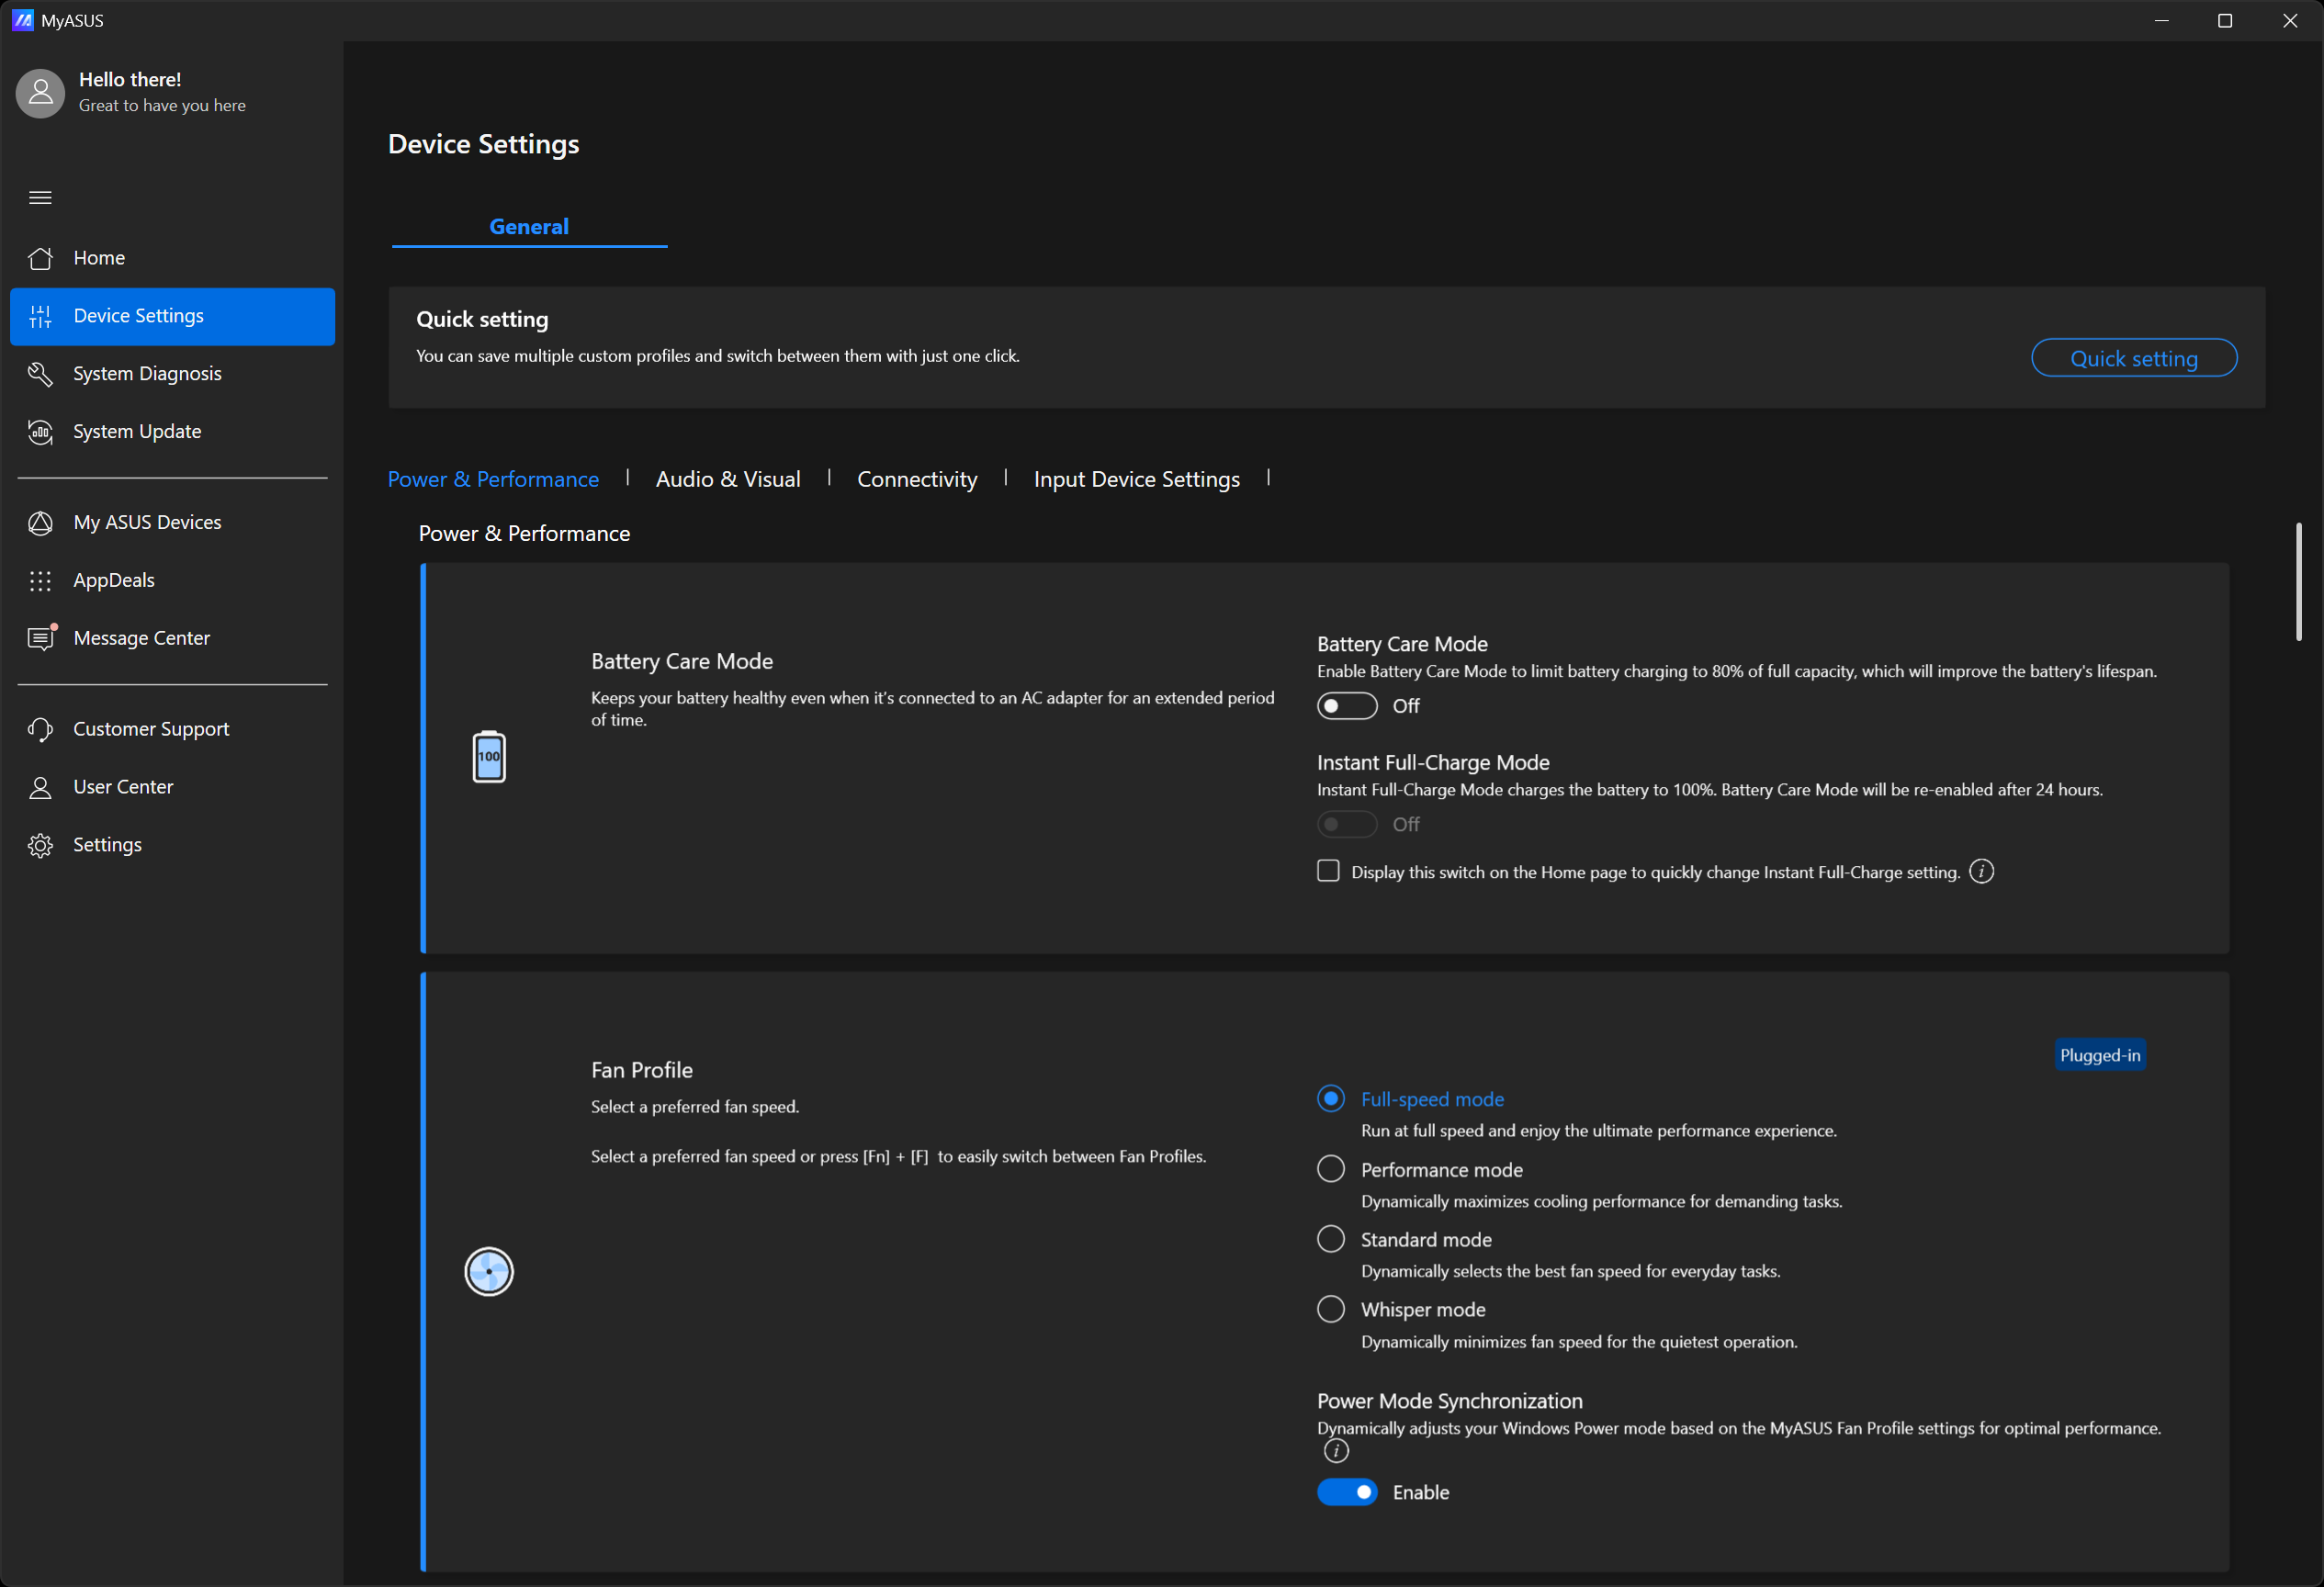This screenshot has width=2324, height=1587.
Task: Collapse sidebar with the hamburger menu icon
Action: (x=40, y=197)
